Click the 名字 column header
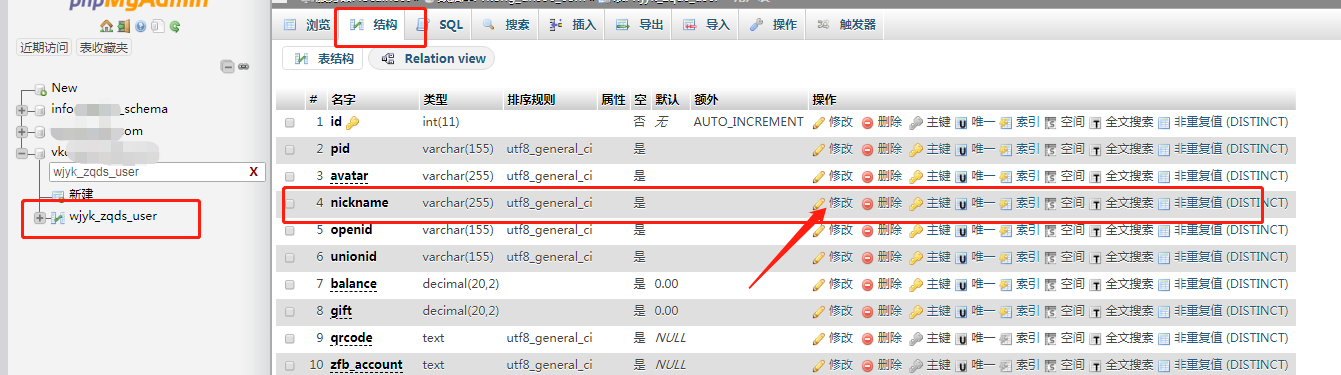 343,100
